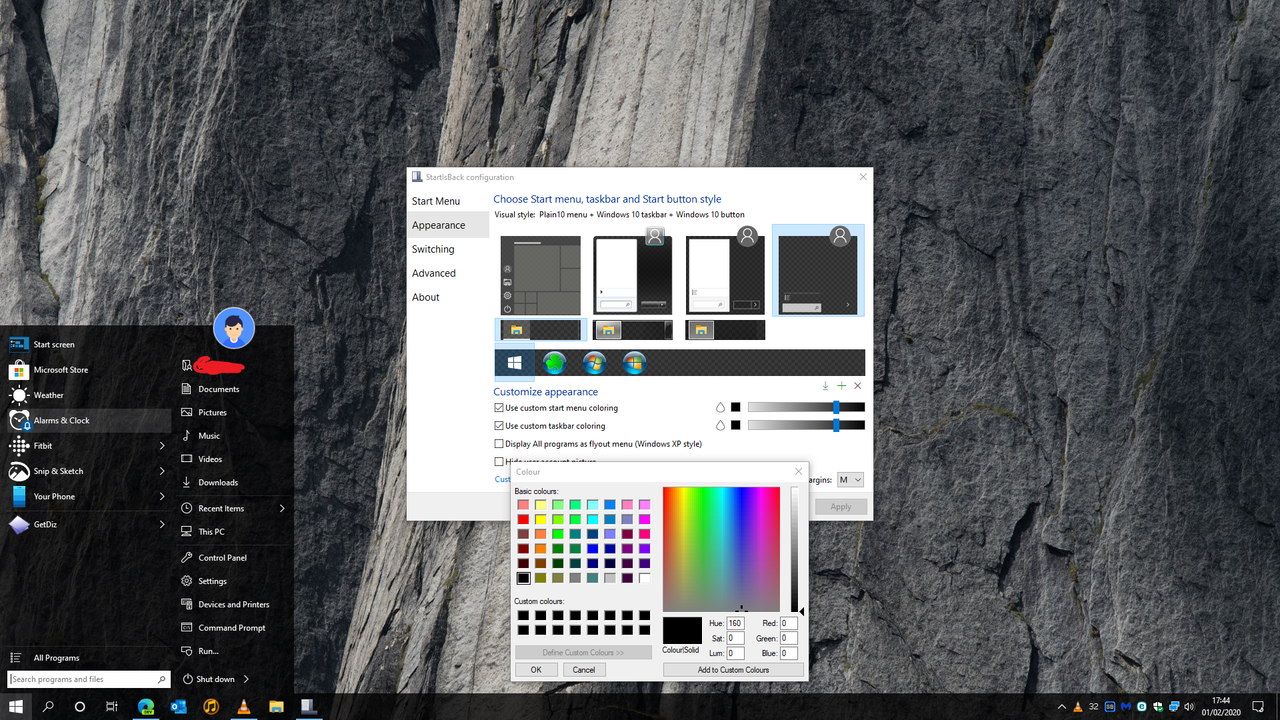Image resolution: width=1280 pixels, height=720 pixels.
Task: Expand GetDiz submenu arrow
Action: (x=162, y=524)
